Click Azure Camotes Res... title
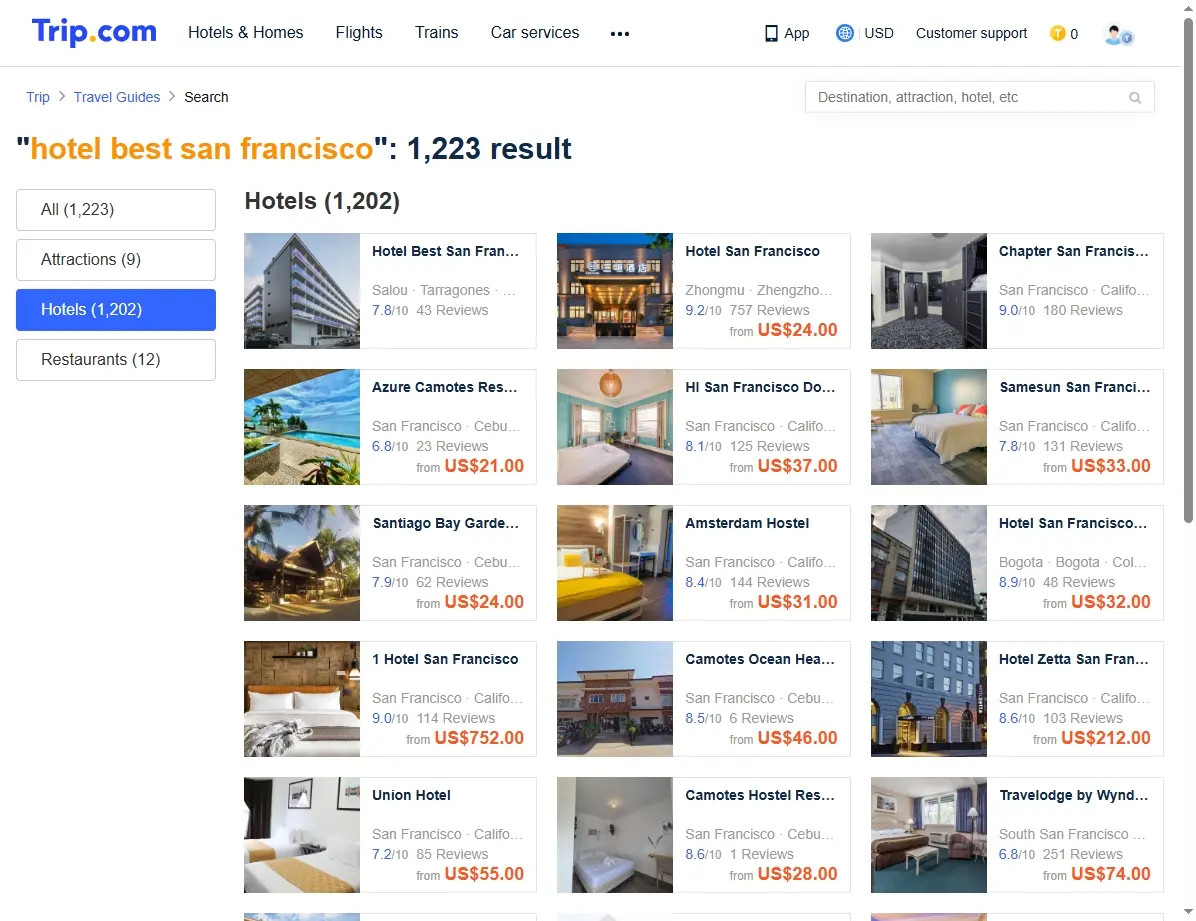Screen dimensions: 1196x921 pyautogui.click(x=445, y=387)
